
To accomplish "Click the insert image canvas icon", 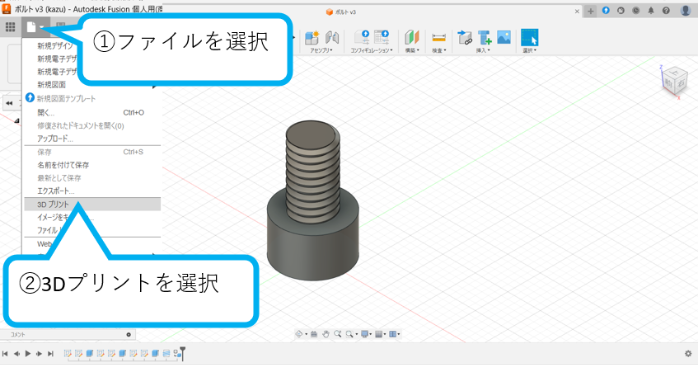I will tap(504, 37).
